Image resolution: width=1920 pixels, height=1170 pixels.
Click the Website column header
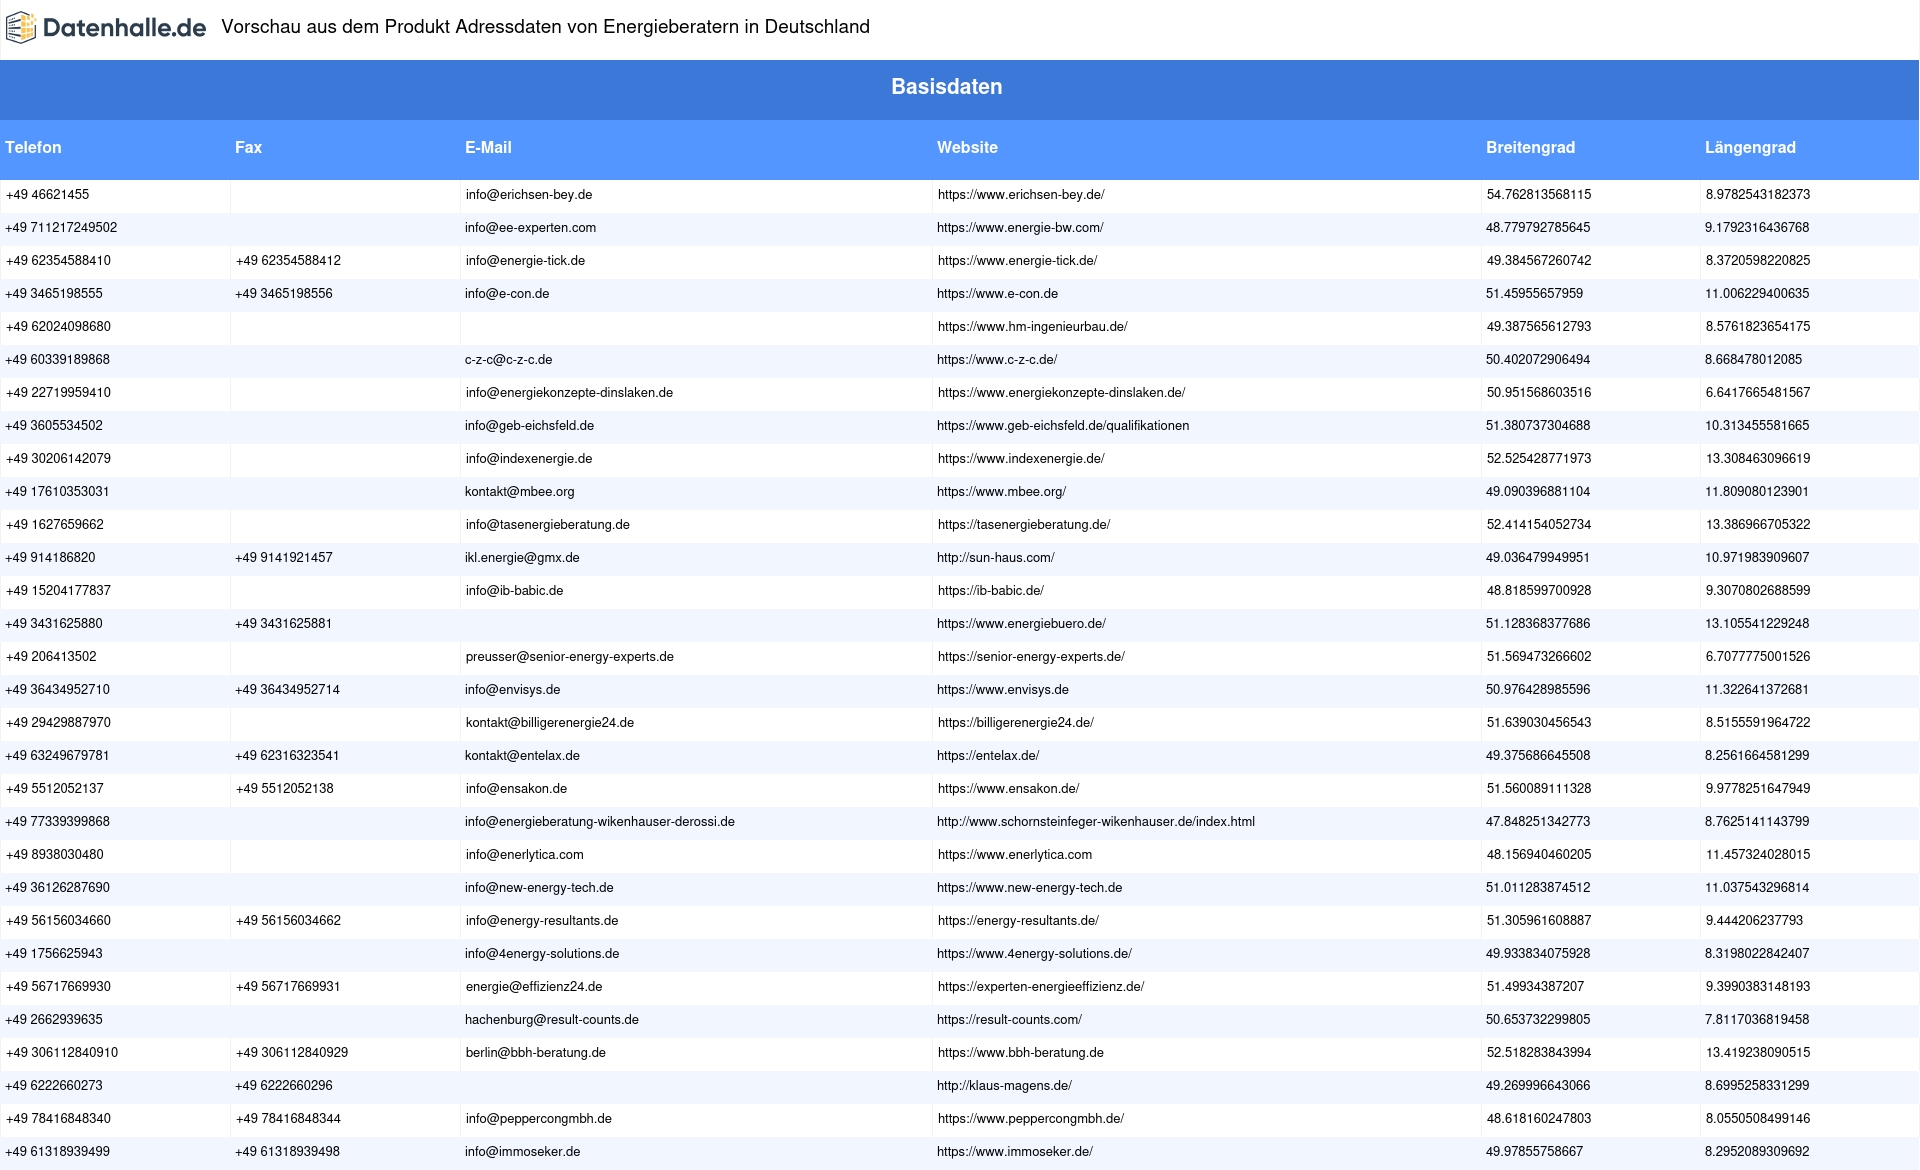click(967, 147)
